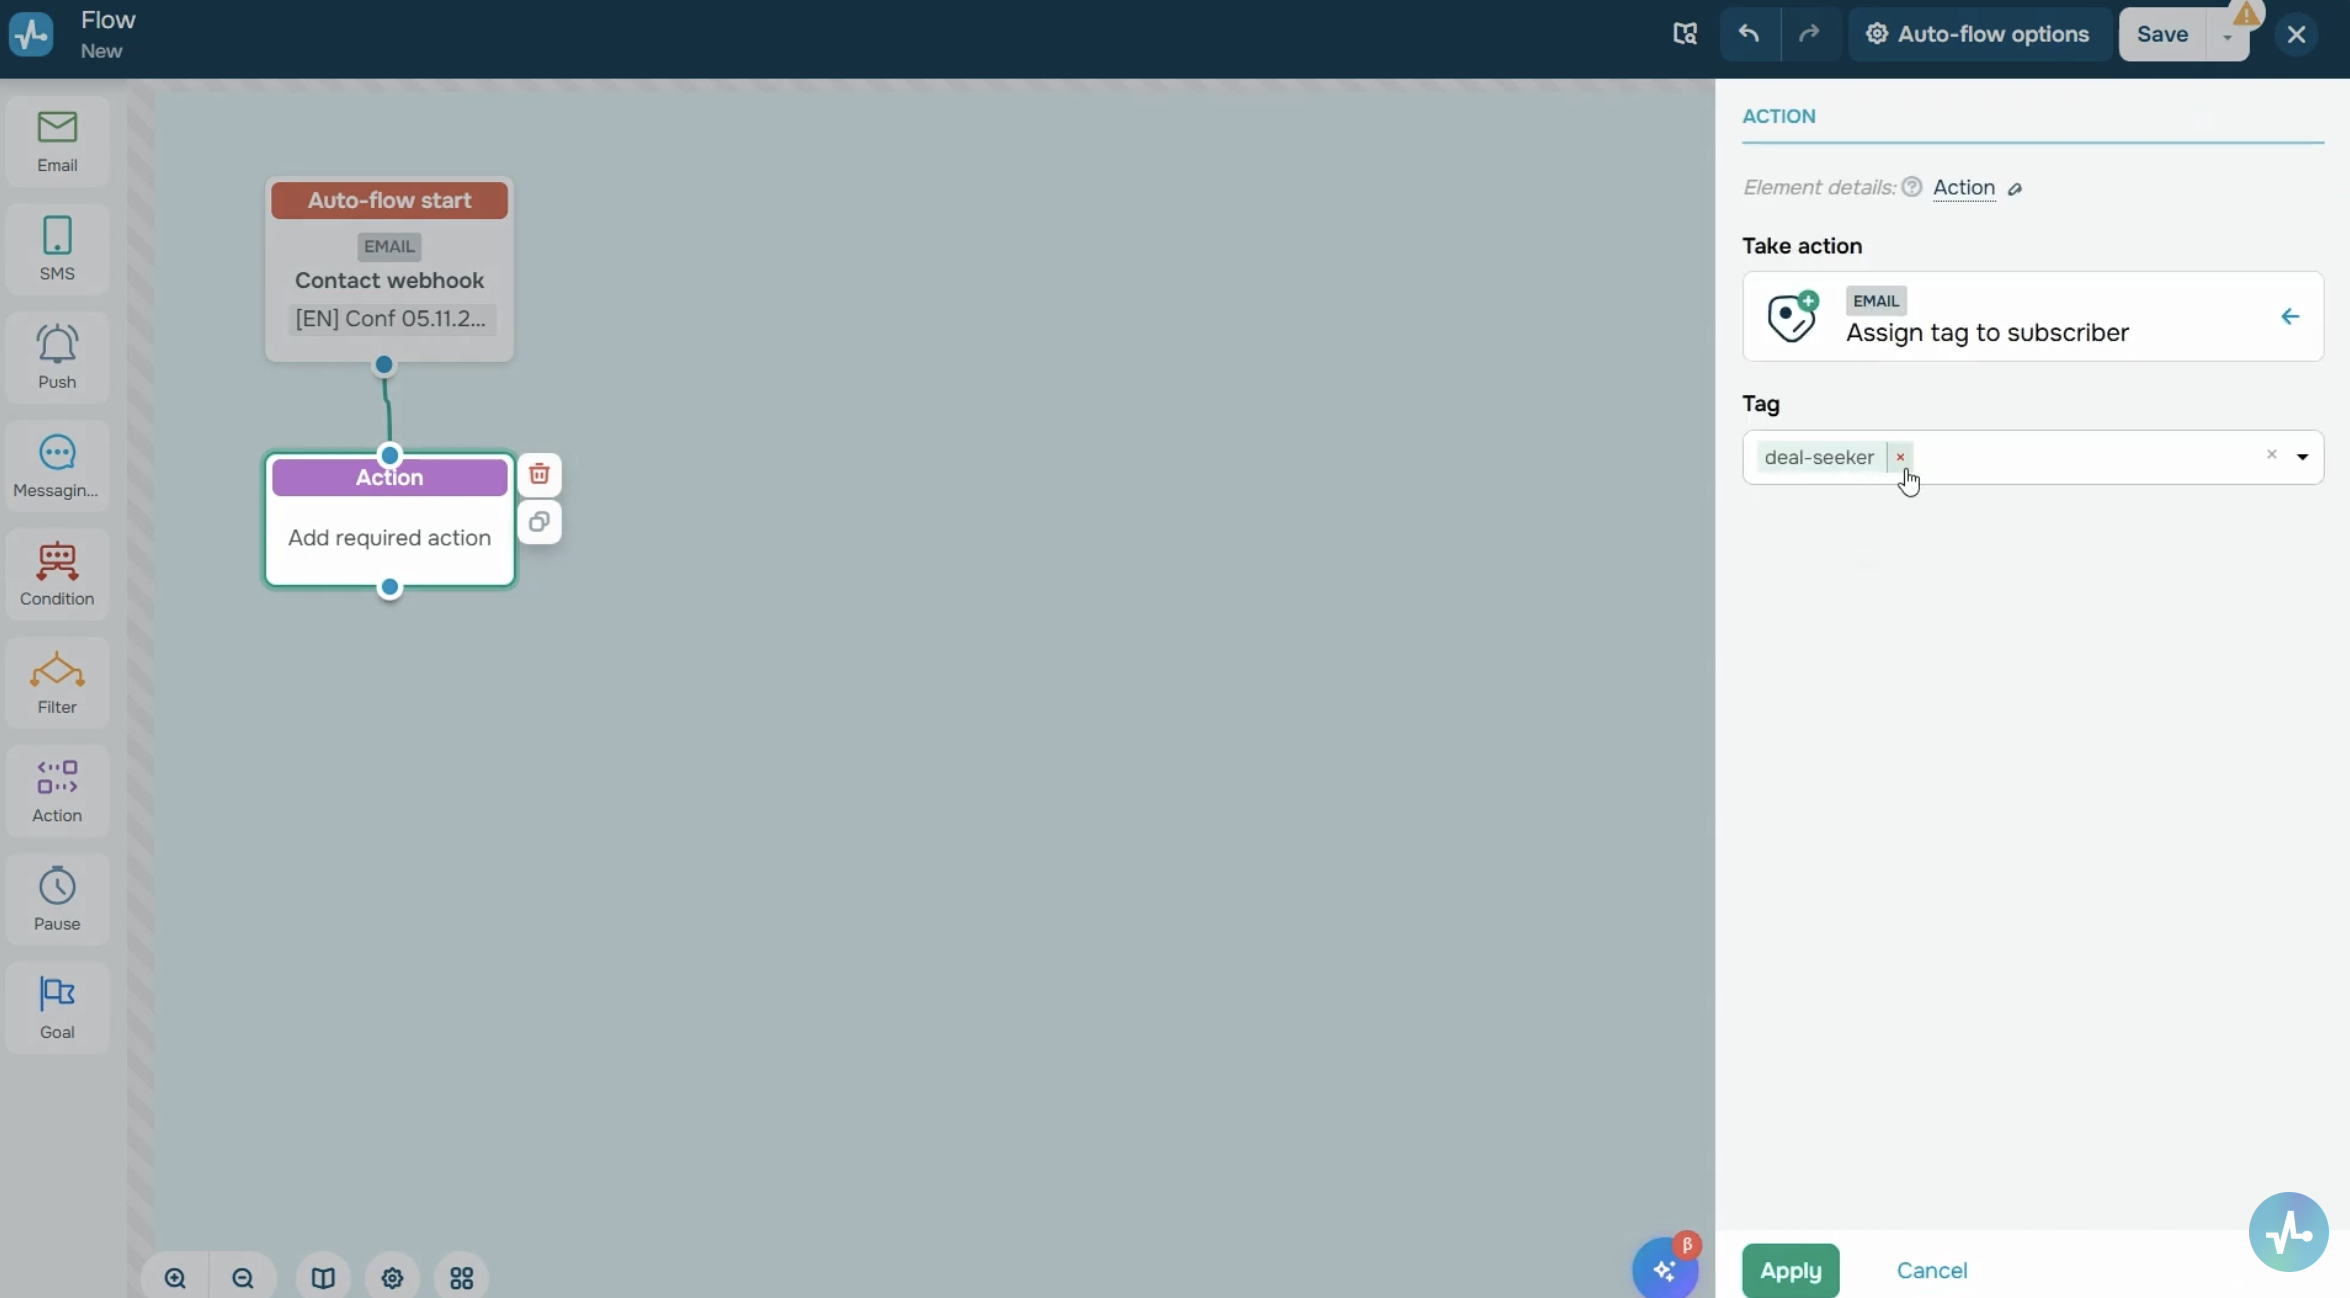This screenshot has height=1298, width=2350.
Task: Click the "Contact webhook" label
Action: point(389,280)
